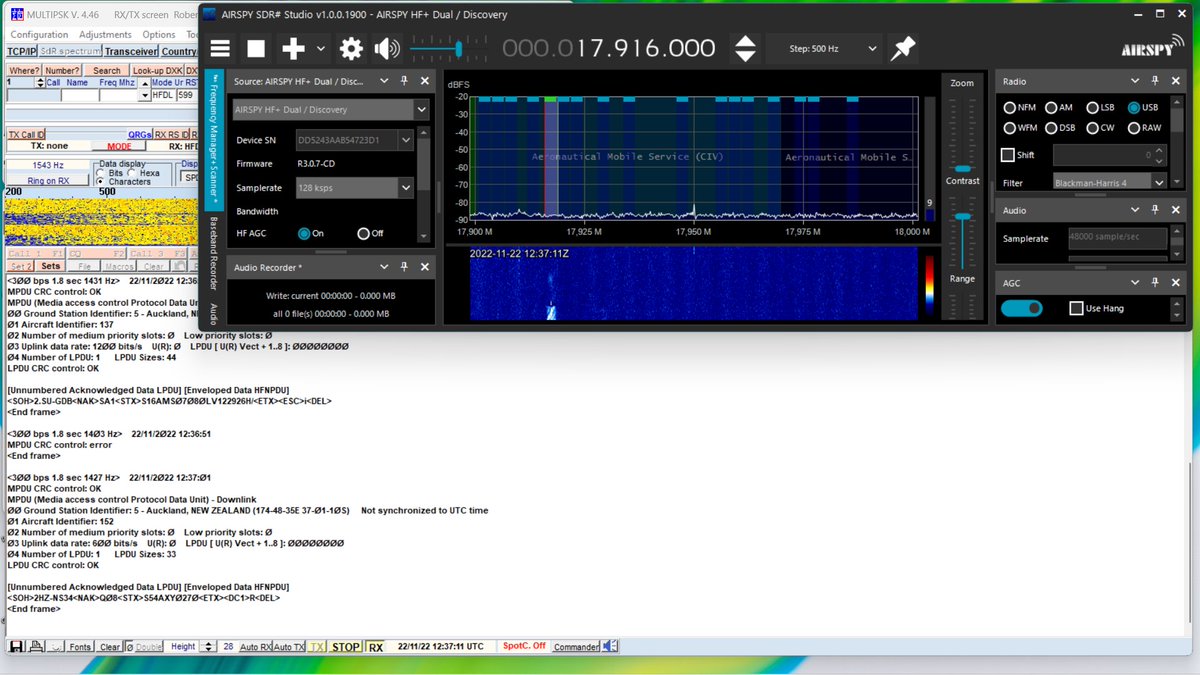Turn HF AGC Off
The height and width of the screenshot is (675, 1200).
tap(363, 233)
